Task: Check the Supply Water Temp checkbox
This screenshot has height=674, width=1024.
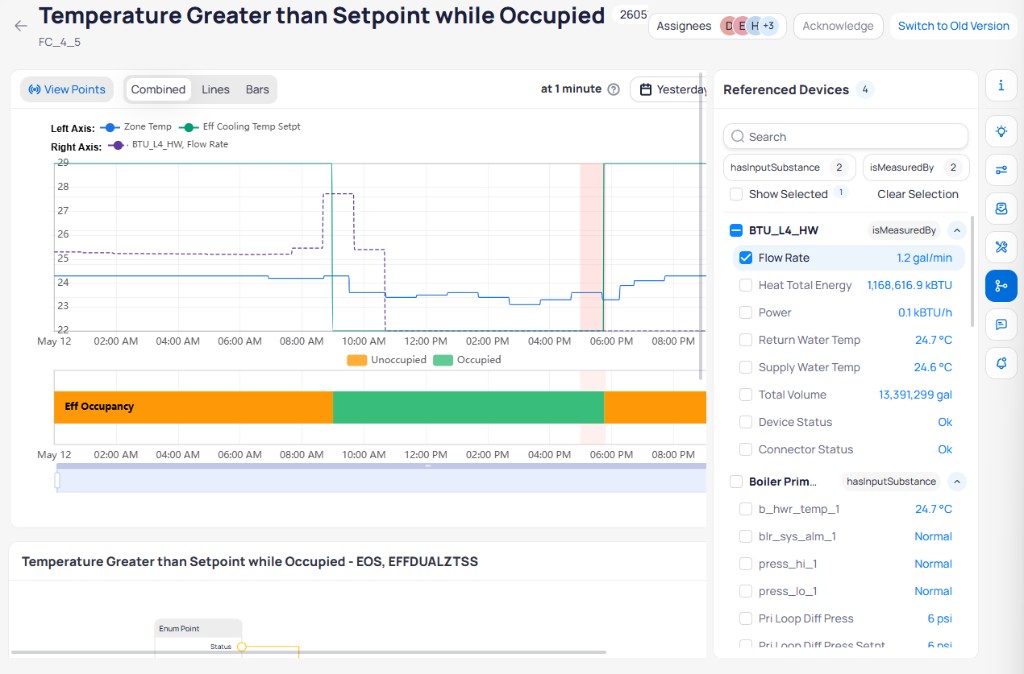Action: pos(745,367)
